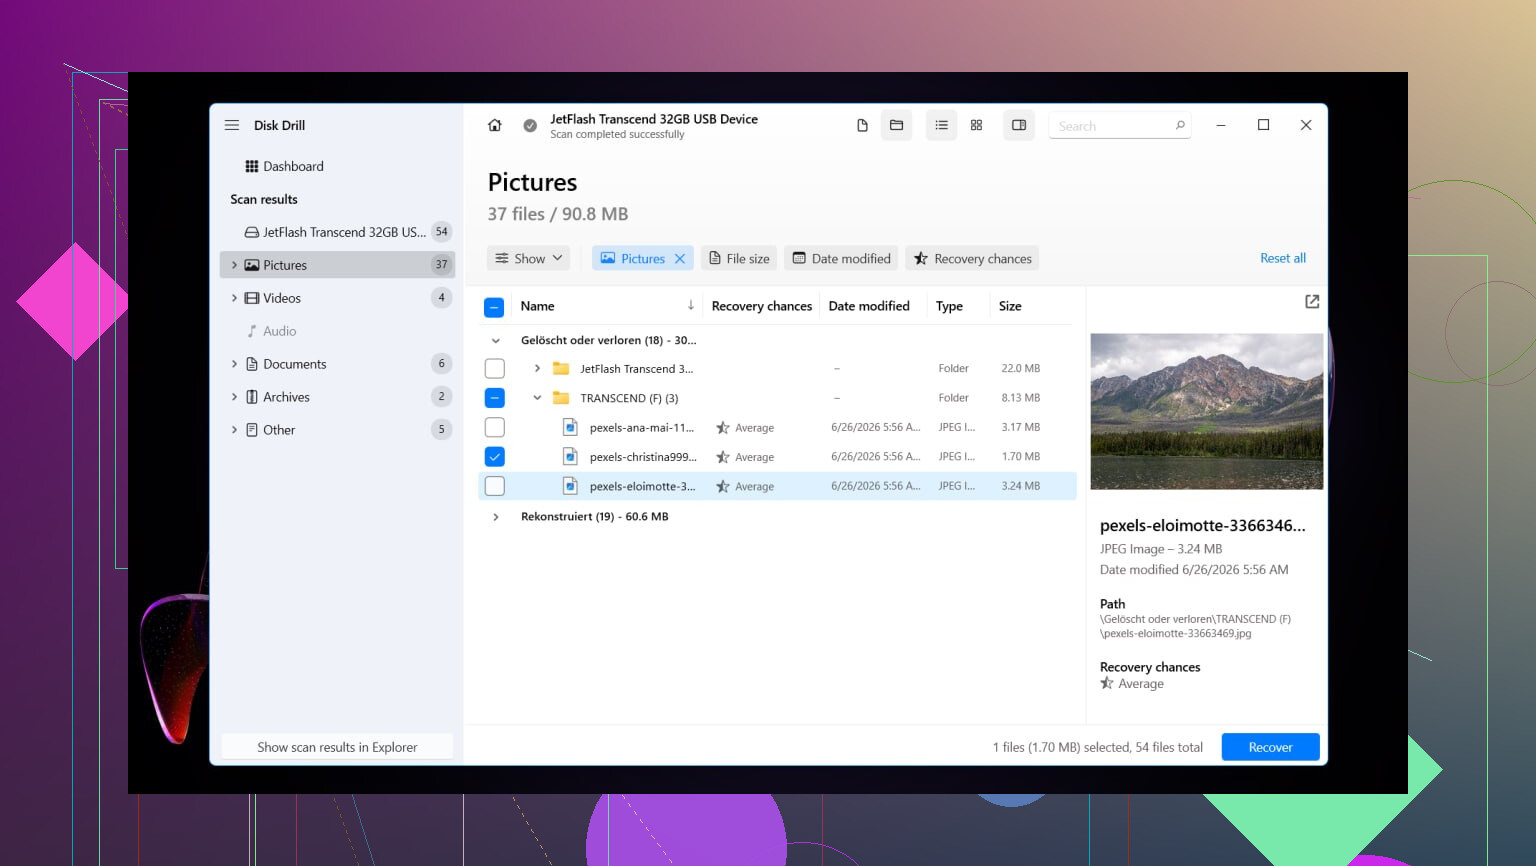Open preview in external window icon
The image size is (1536, 866).
pos(1312,301)
